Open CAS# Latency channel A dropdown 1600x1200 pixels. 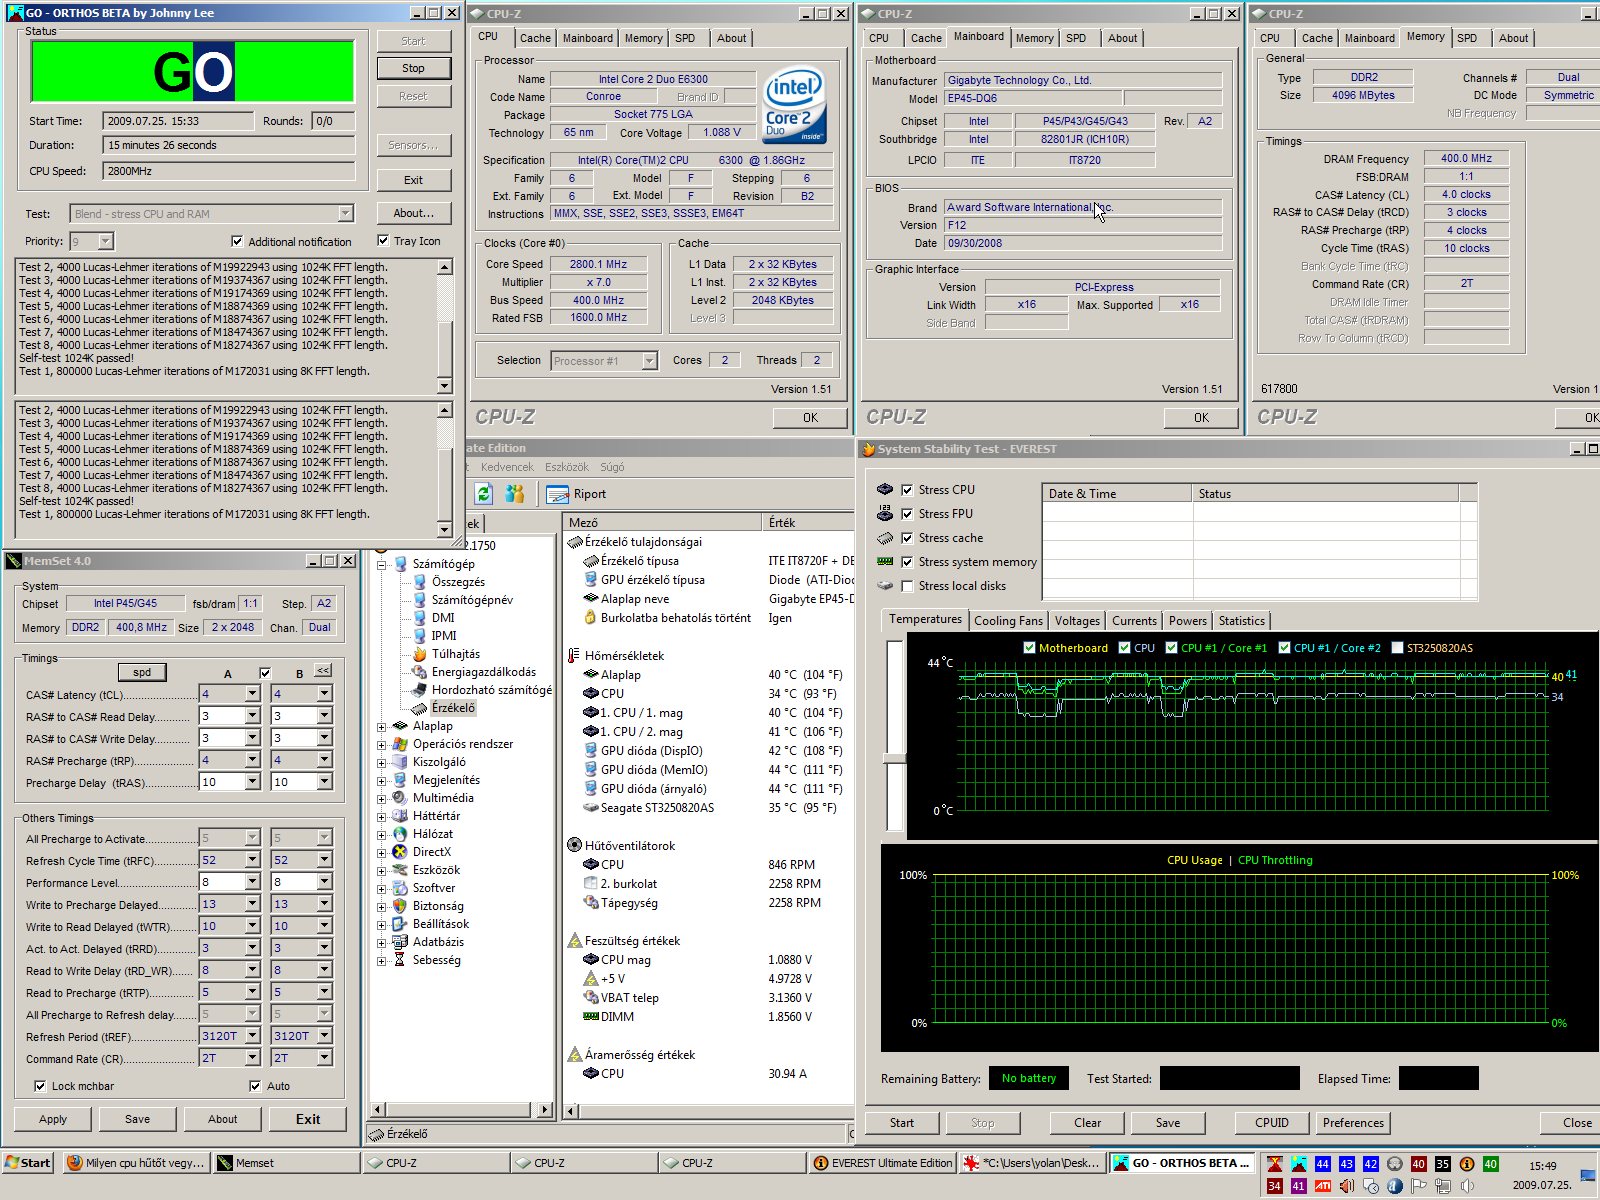coord(252,694)
